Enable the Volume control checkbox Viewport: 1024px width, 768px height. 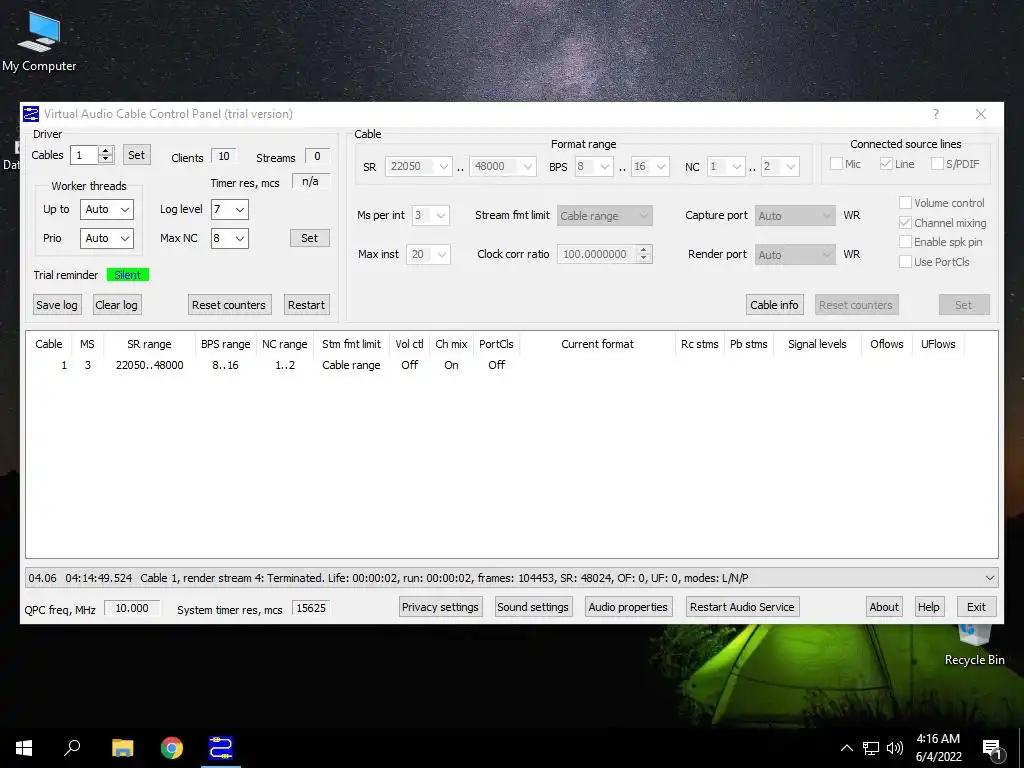pyautogui.click(x=905, y=202)
